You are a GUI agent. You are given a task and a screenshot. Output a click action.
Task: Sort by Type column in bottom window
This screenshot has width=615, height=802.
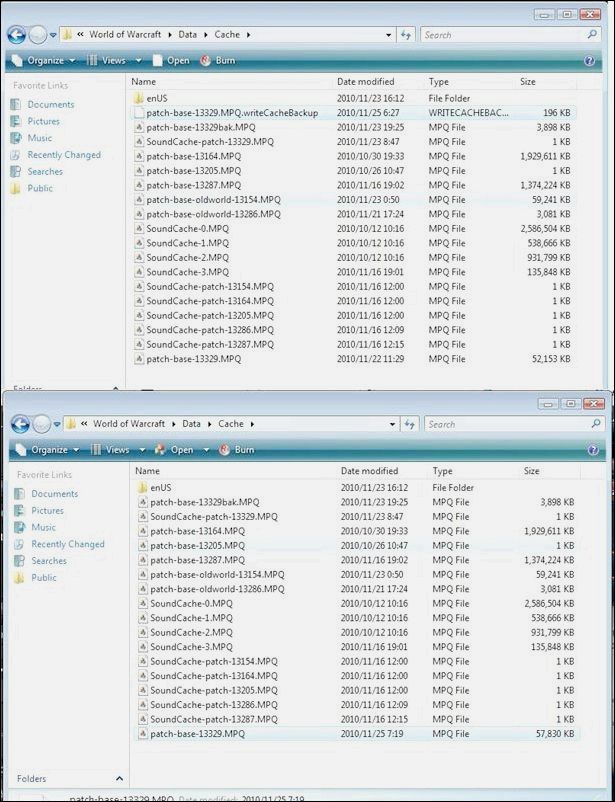pyautogui.click(x=443, y=471)
